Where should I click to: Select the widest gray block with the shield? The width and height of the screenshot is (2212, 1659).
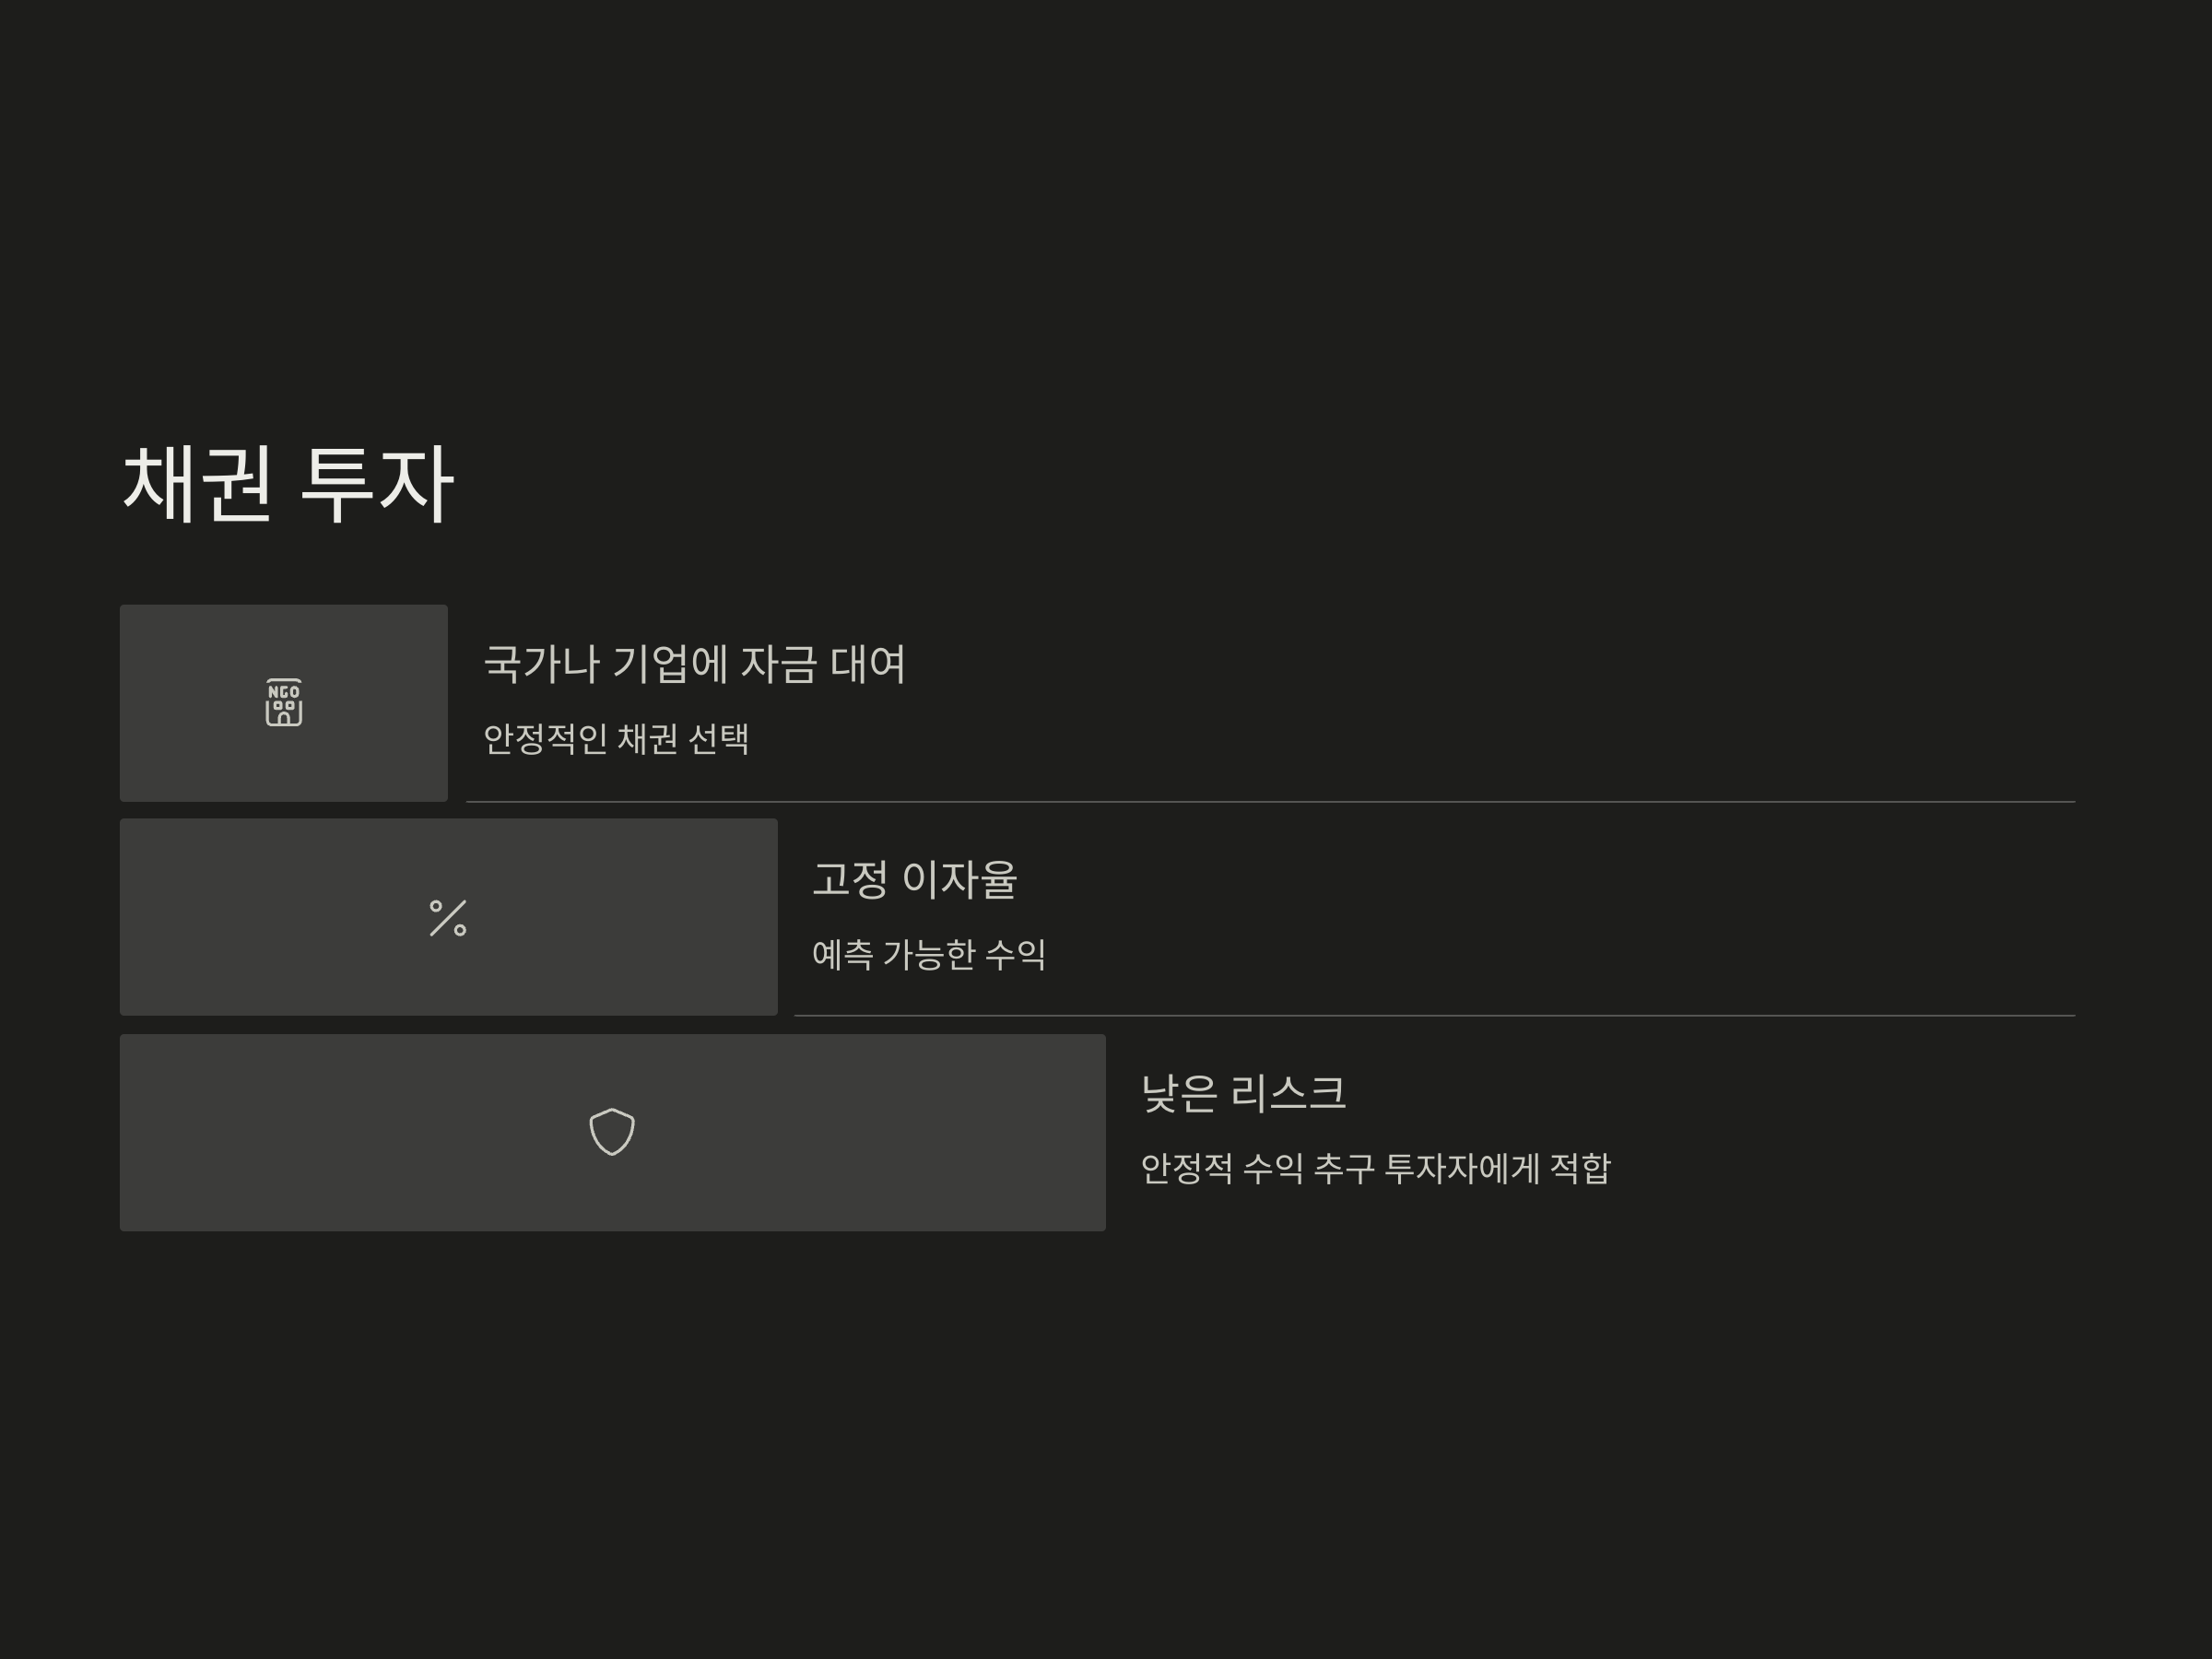[613, 1133]
